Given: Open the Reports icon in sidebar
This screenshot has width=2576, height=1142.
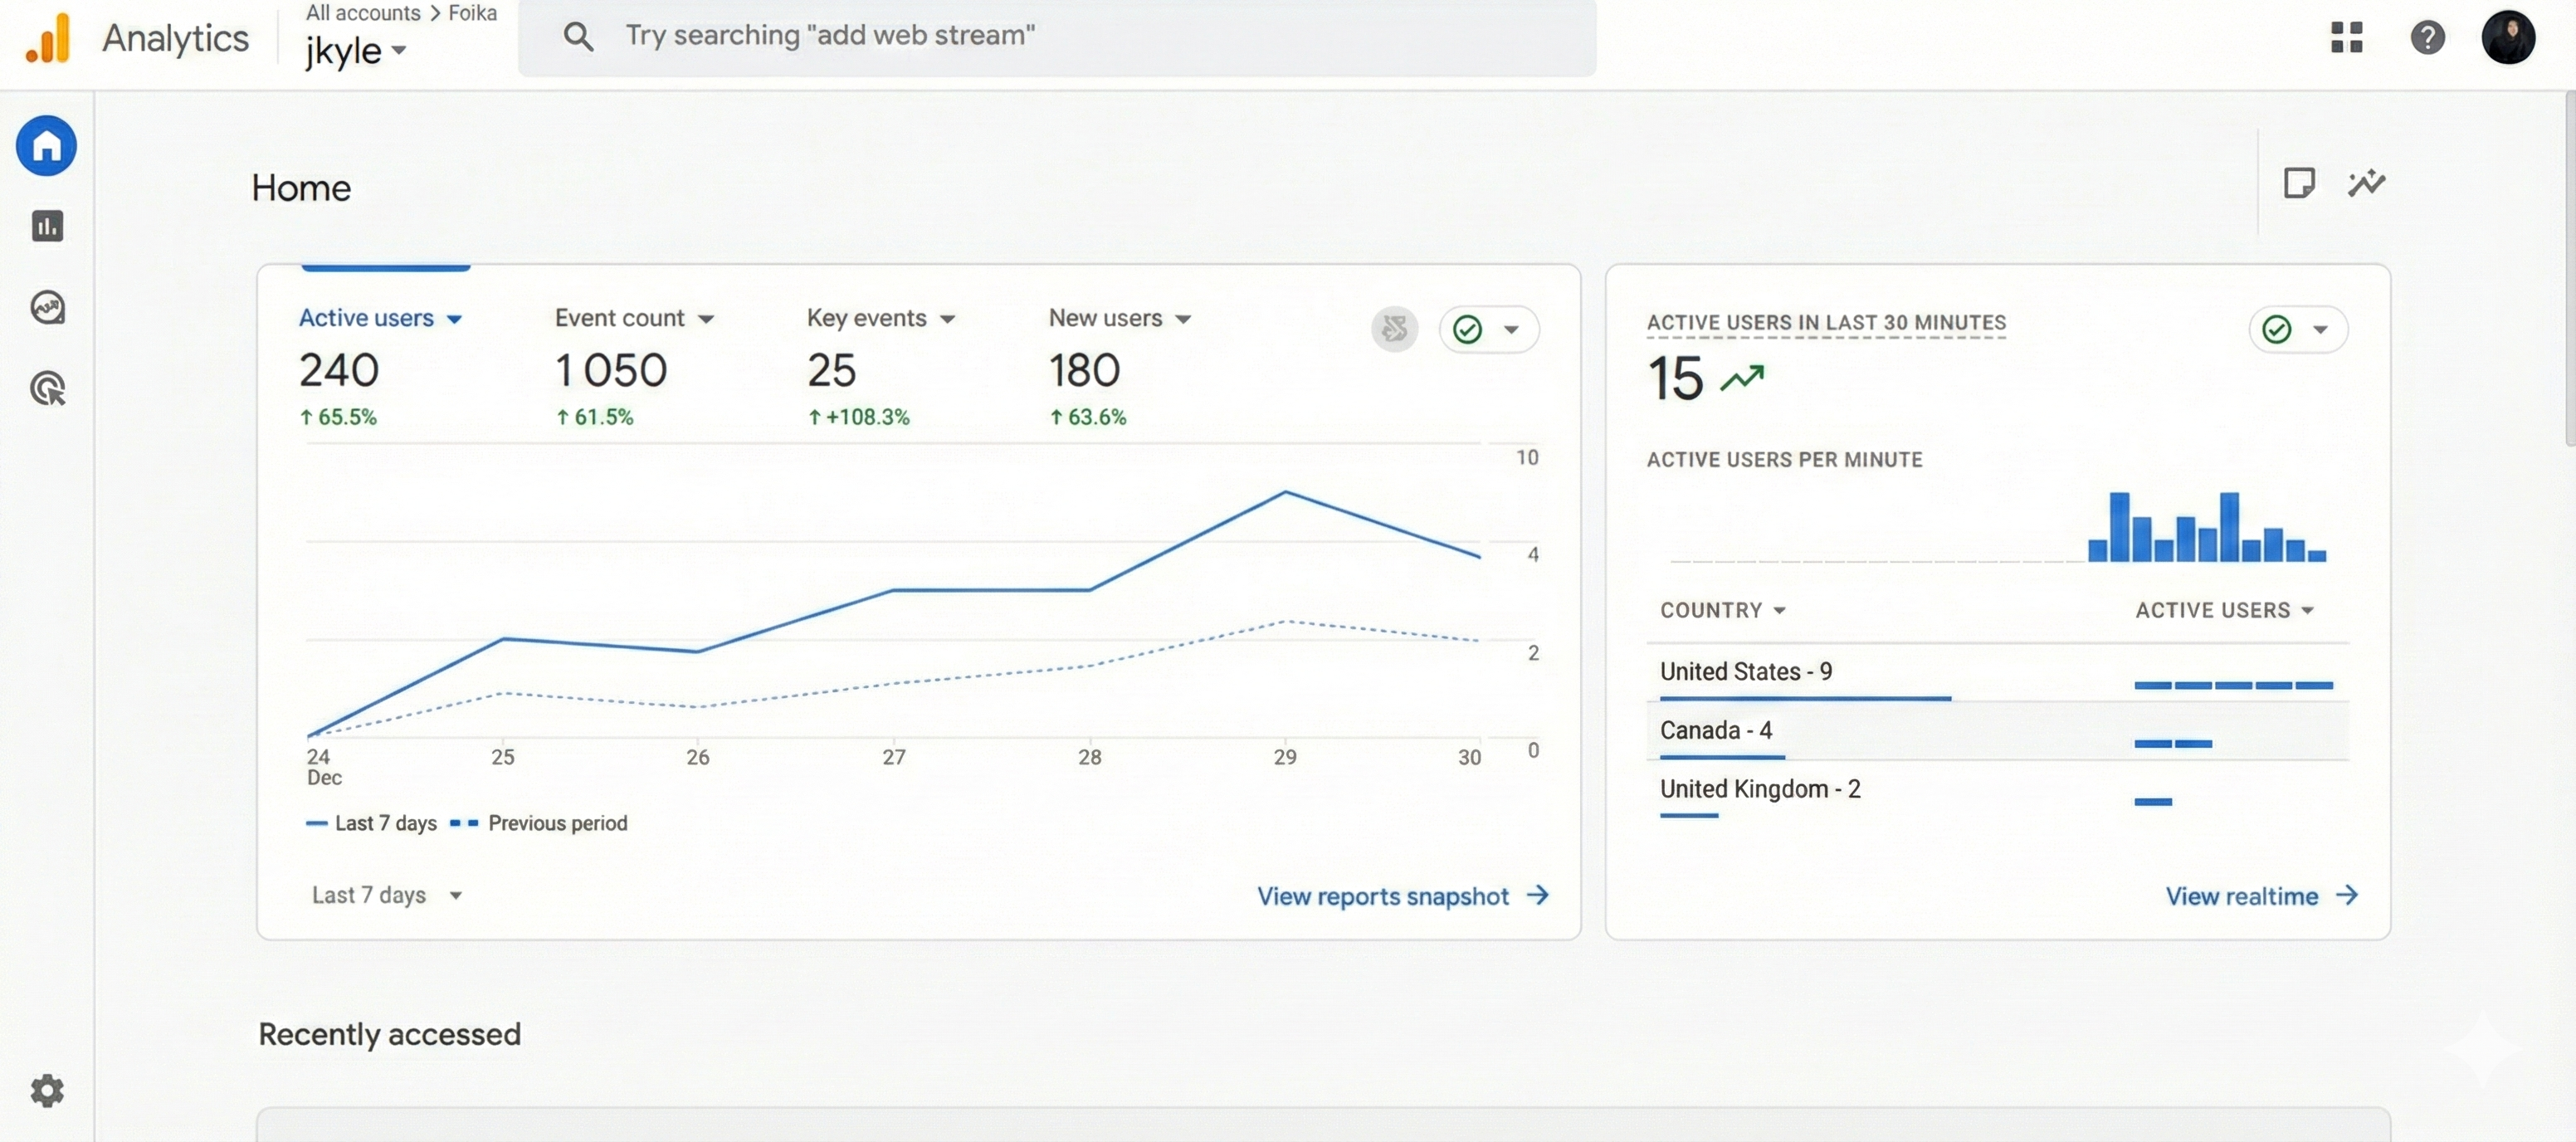Looking at the screenshot, I should [47, 226].
